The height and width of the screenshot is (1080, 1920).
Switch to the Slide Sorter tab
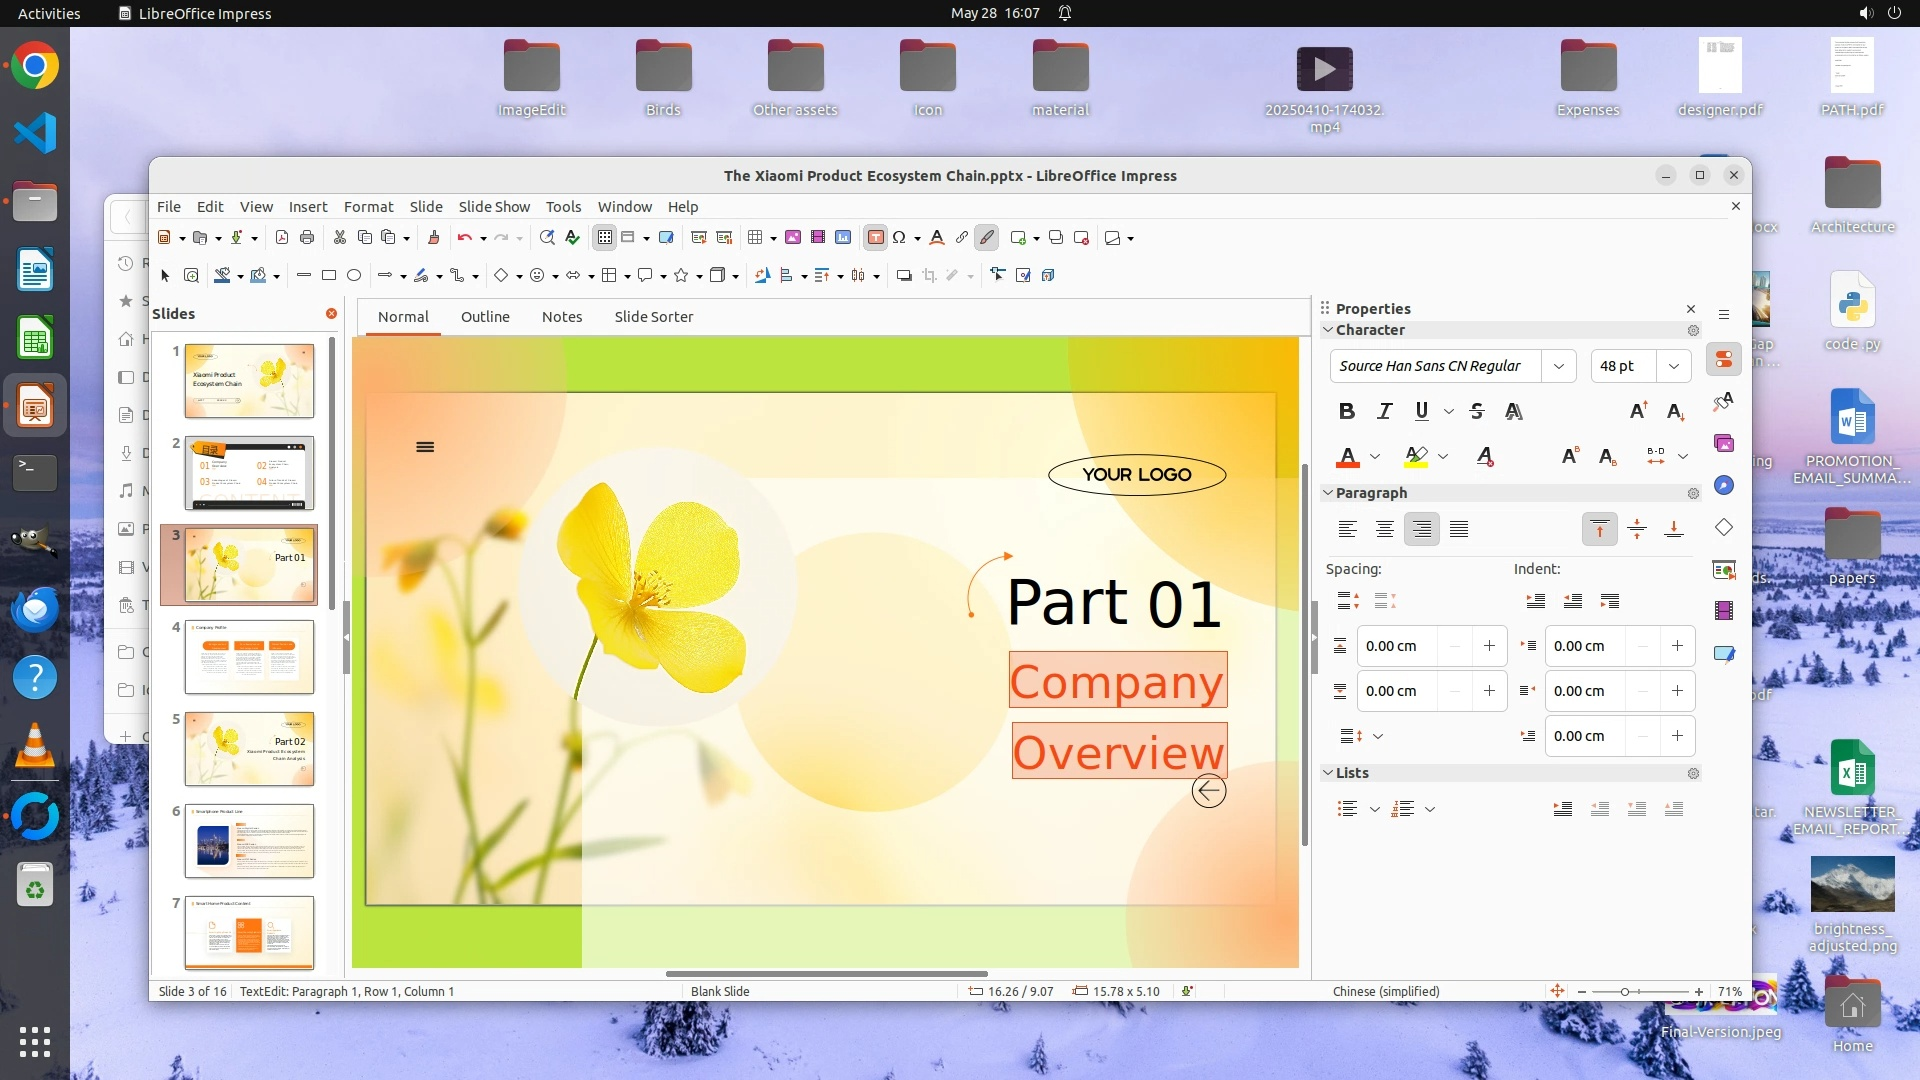point(653,316)
